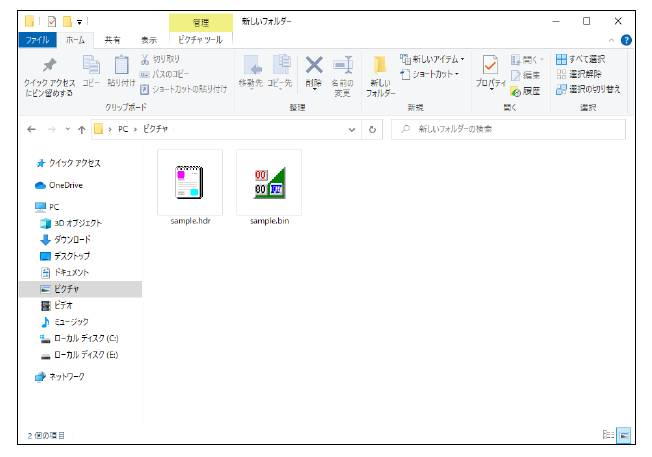Open Downloads folder in sidebar
Screen dimensions: 652x457
click(x=66, y=240)
